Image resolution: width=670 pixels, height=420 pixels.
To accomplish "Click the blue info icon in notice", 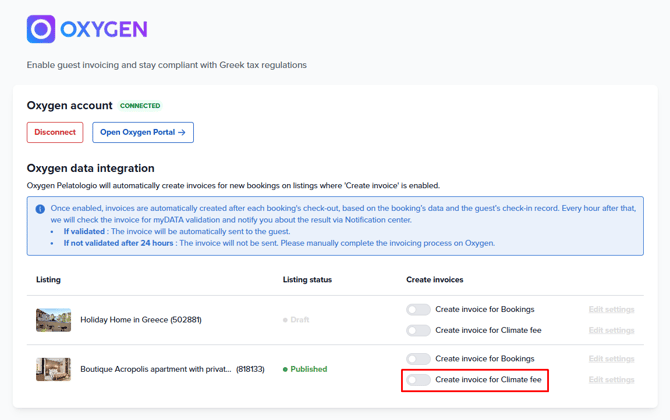I will pos(40,209).
